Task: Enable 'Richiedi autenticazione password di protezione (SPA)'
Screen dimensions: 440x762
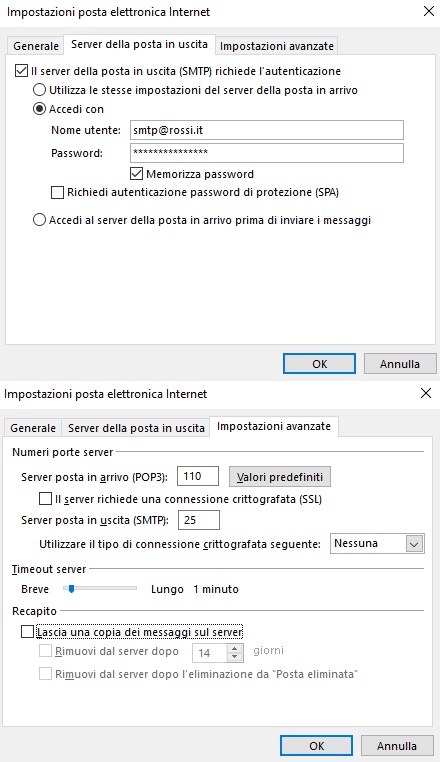Action: click(x=57, y=192)
